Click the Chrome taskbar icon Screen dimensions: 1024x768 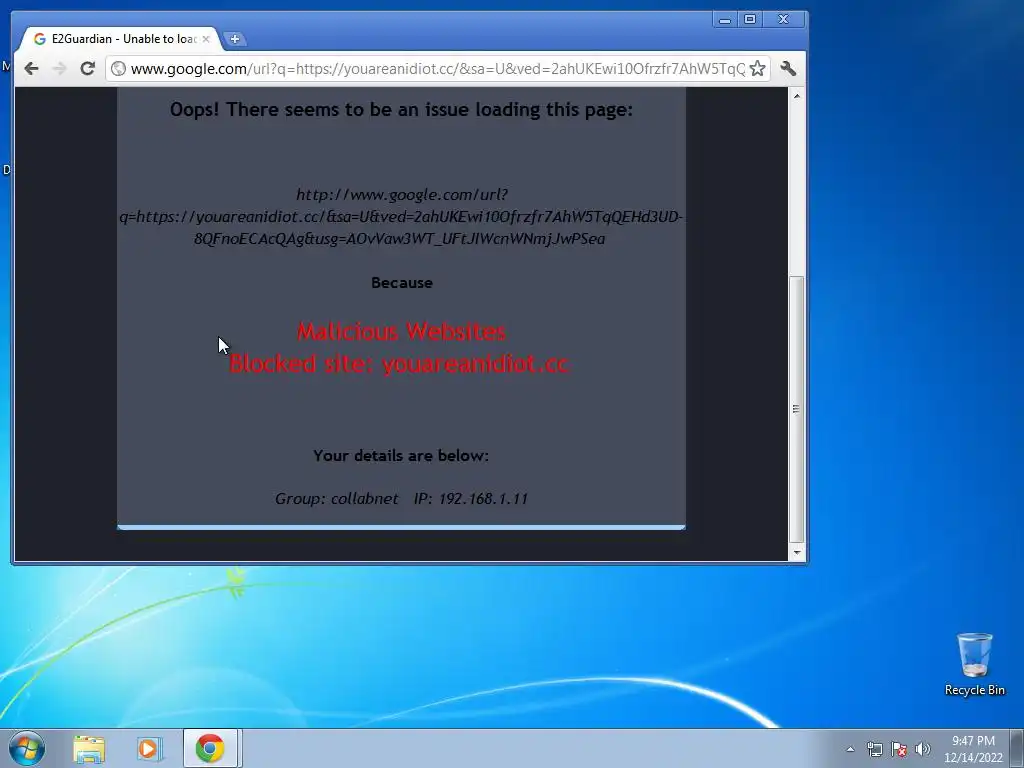(x=210, y=748)
